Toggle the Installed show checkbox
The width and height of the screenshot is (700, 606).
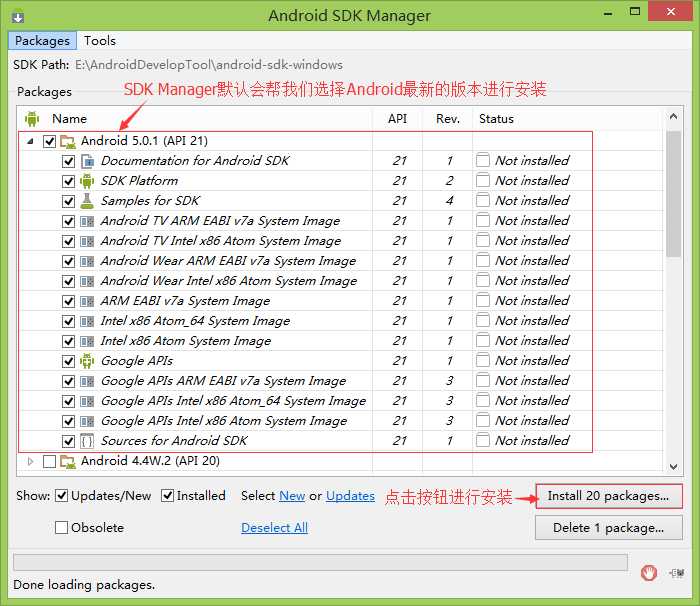[x=167, y=496]
